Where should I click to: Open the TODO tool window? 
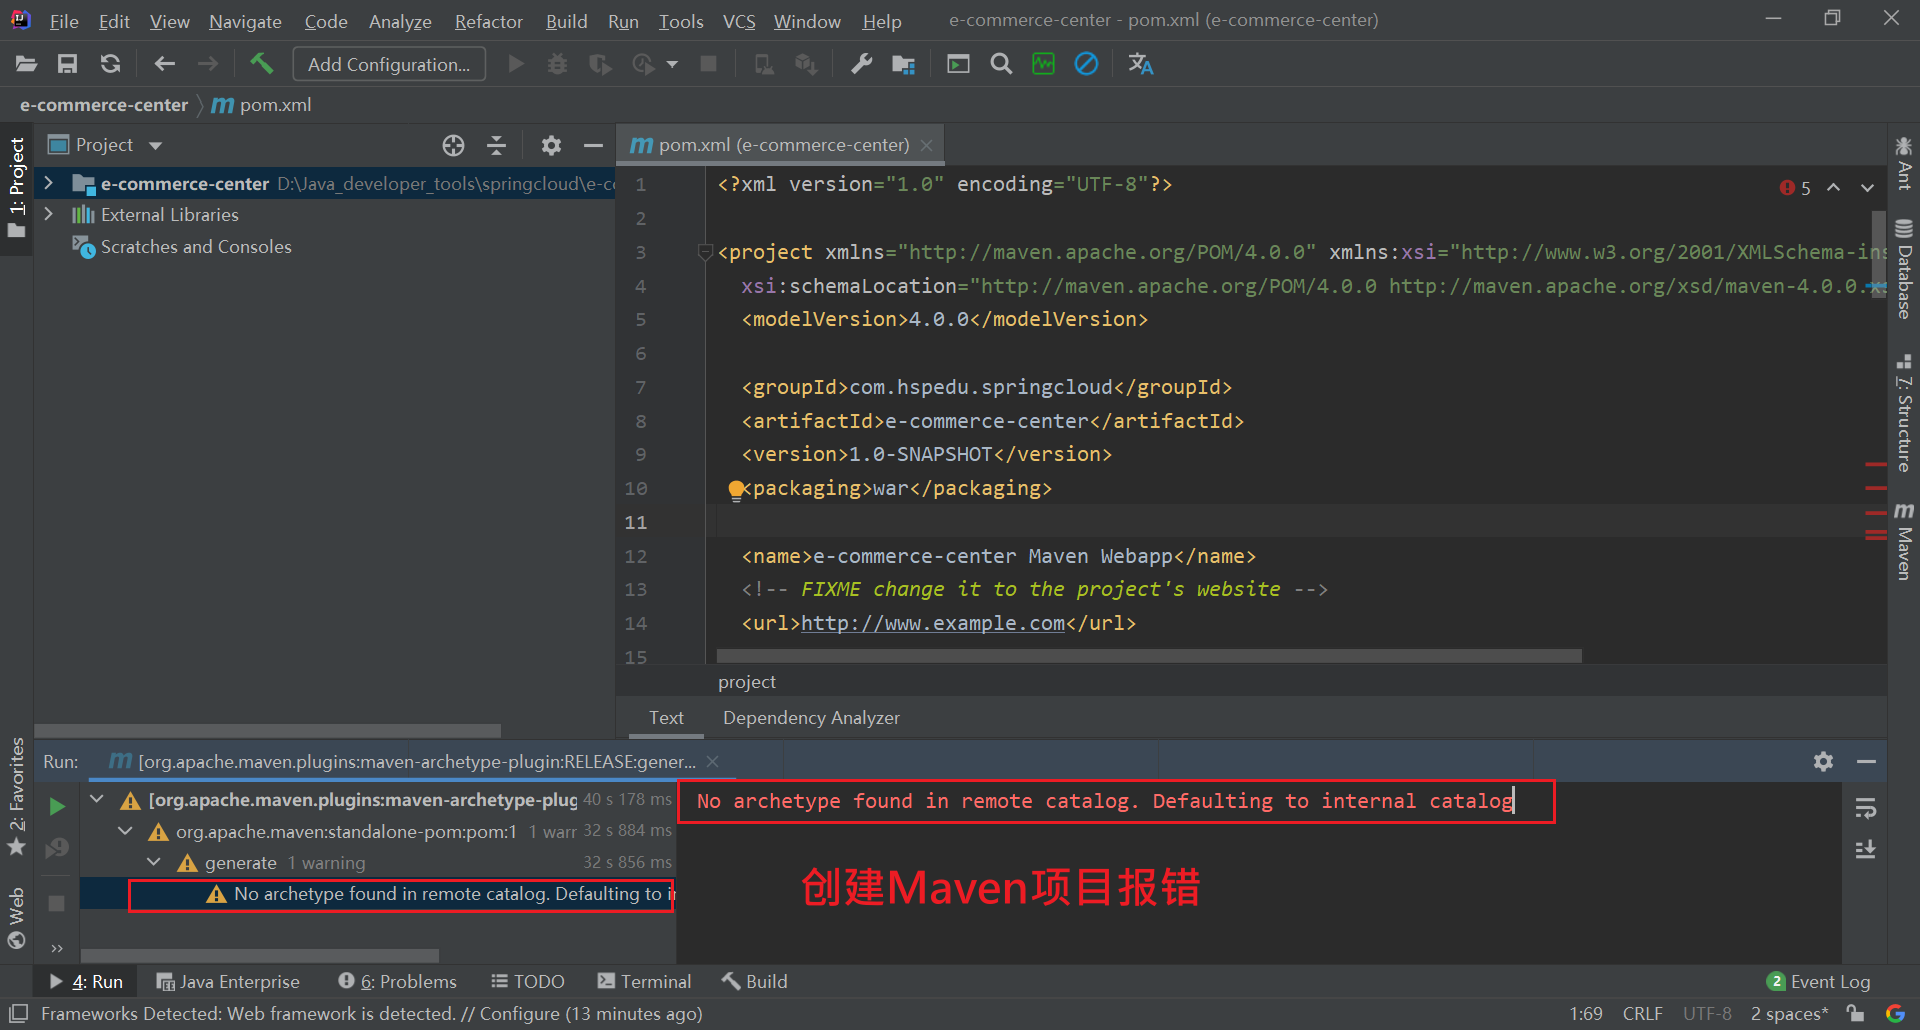[528, 982]
